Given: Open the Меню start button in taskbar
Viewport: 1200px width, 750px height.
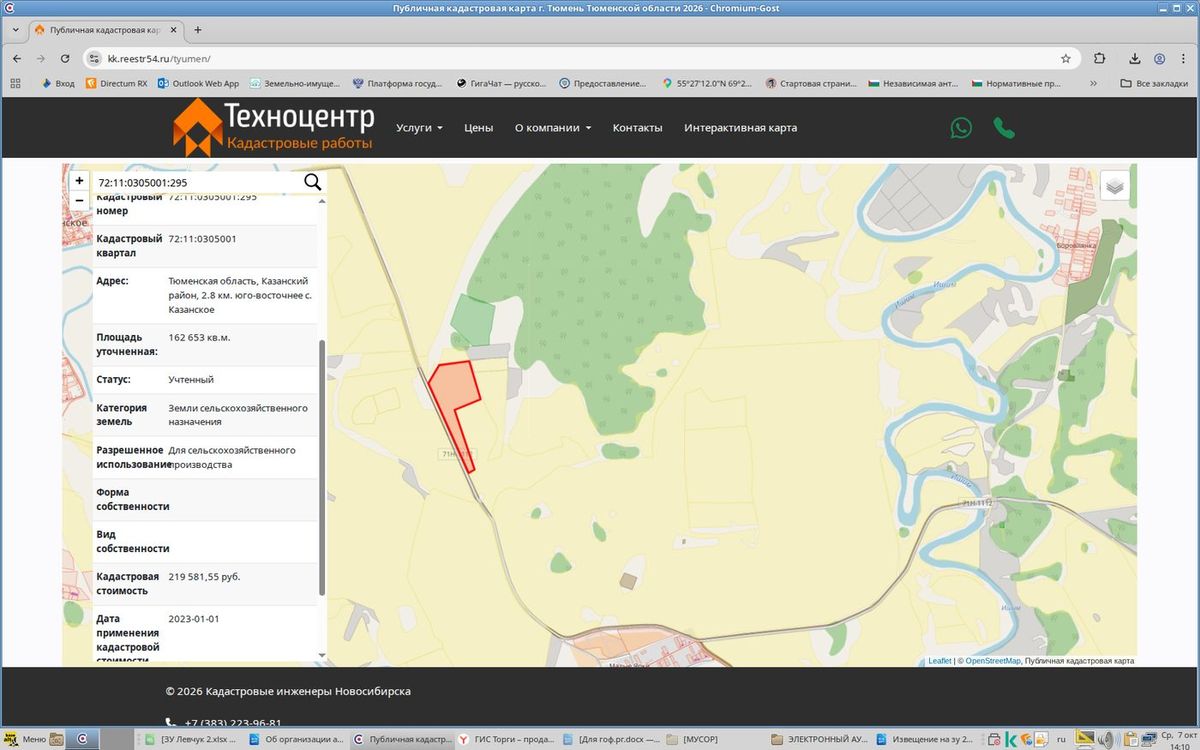Looking at the screenshot, I should pyautogui.click(x=25, y=740).
